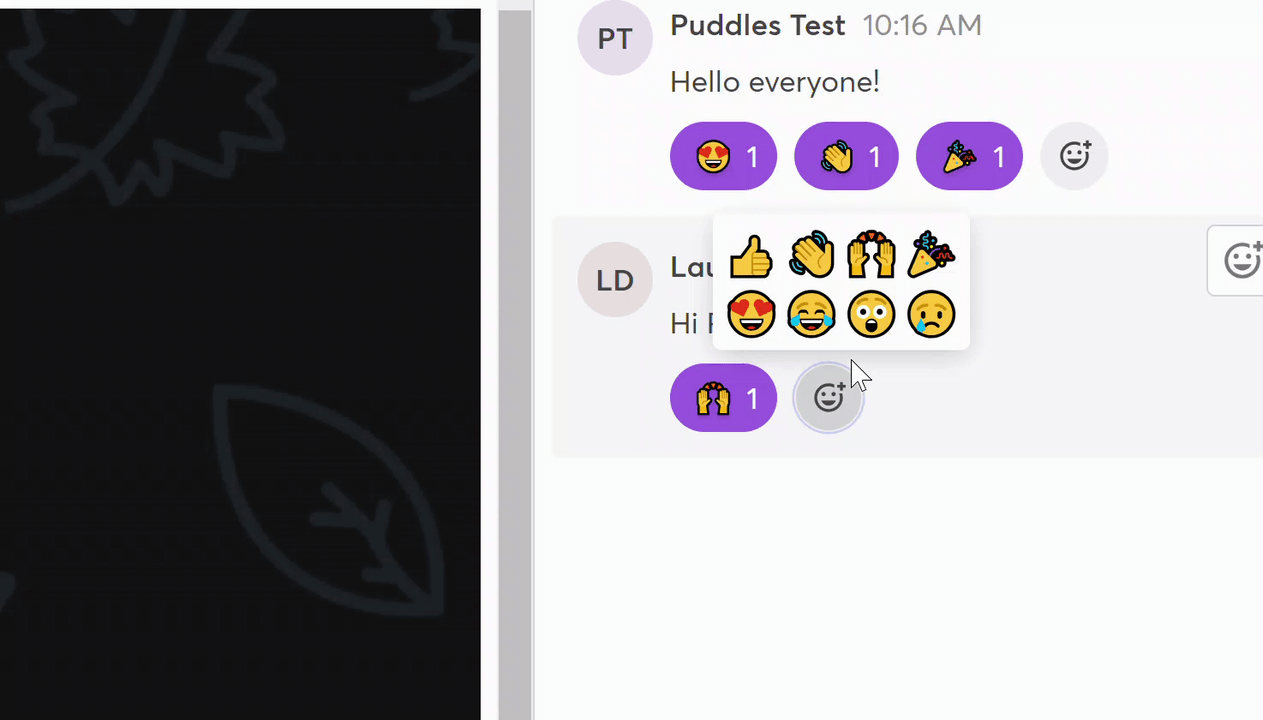Click the 10:16 AM message timestamp
Viewport: 1263px width, 720px height.
tap(922, 26)
